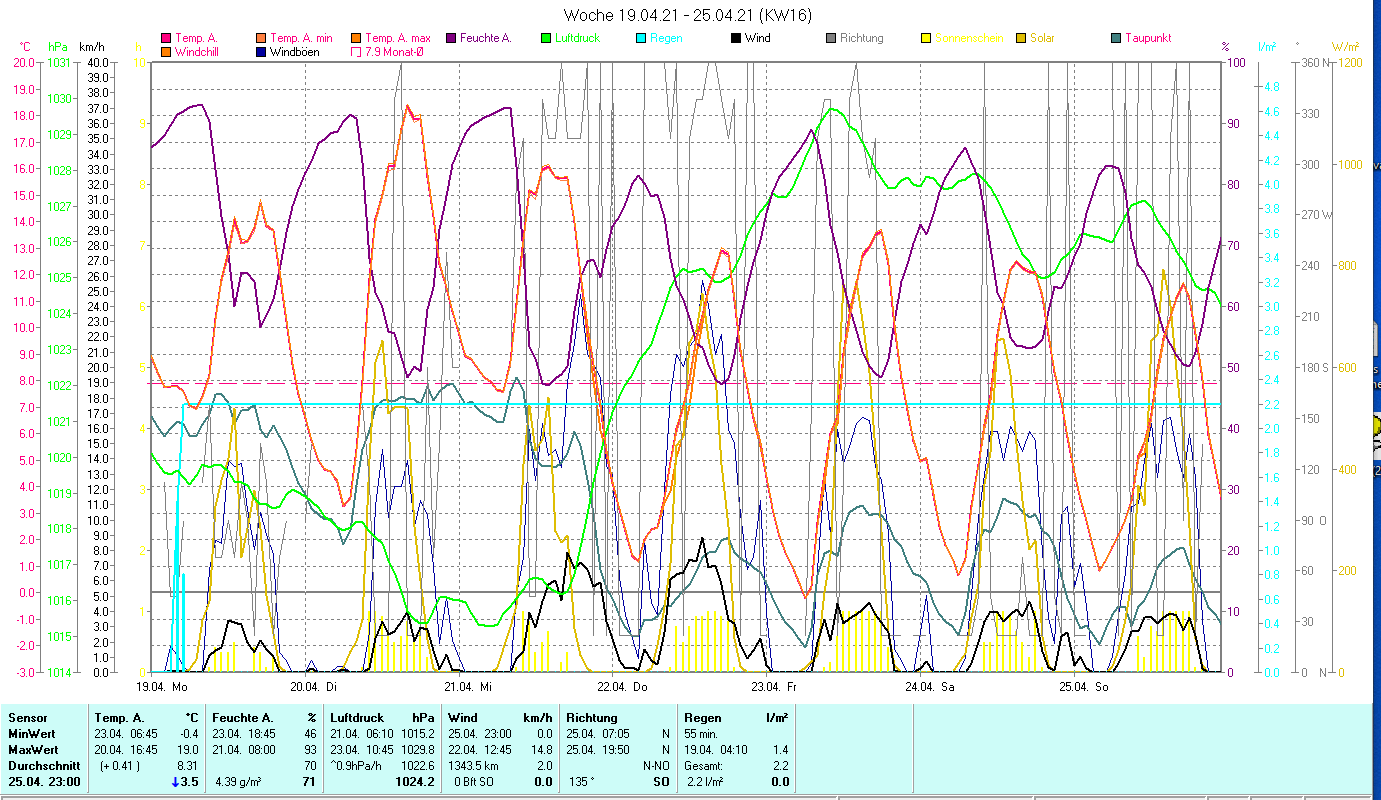Screen dimensions: 1381x800
Task: Click the yellow Sonnenschein legend swatch
Action: click(x=926, y=38)
